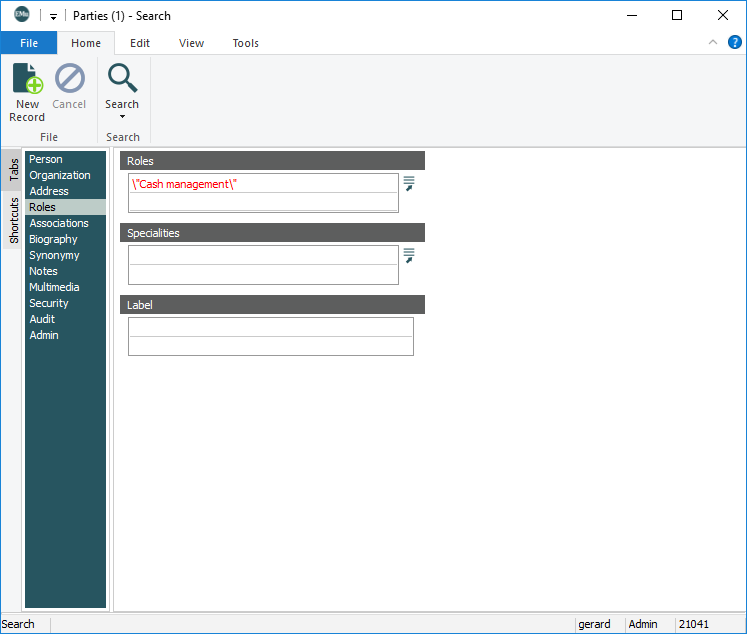Open the Tools ribbon tab
Viewport: 747px width, 634px height.
pos(245,43)
